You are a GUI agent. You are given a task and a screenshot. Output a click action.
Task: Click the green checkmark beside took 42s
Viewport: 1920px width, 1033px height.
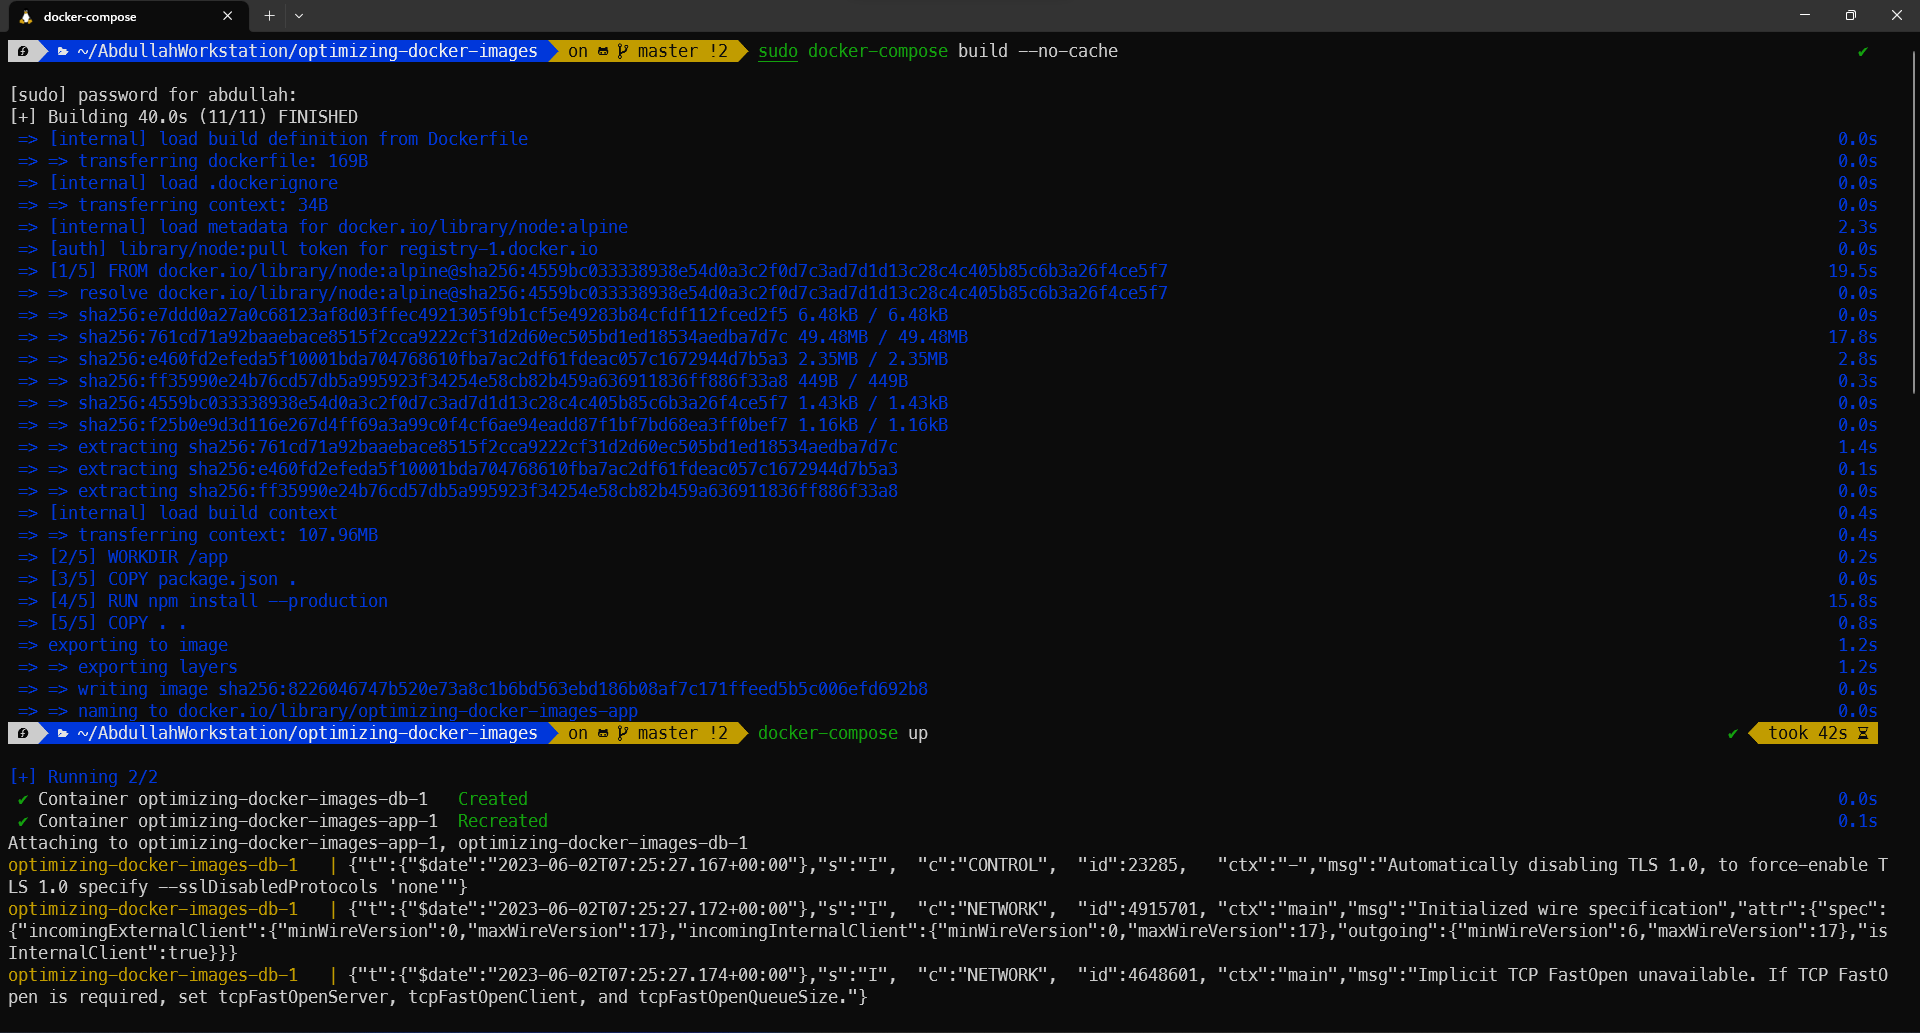tap(1732, 733)
